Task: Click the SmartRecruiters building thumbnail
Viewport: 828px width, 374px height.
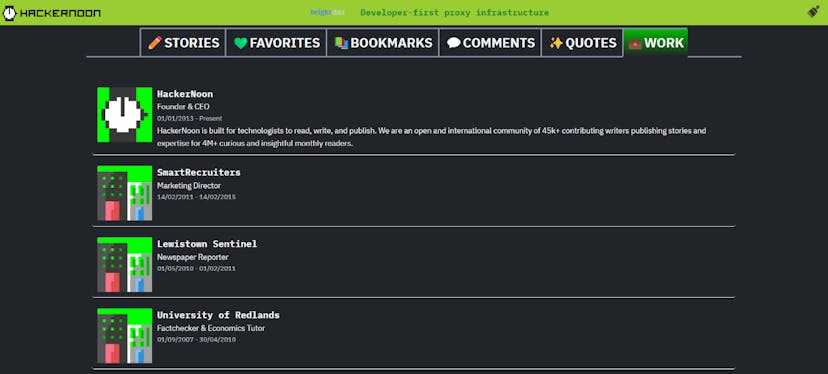Action: [125, 193]
